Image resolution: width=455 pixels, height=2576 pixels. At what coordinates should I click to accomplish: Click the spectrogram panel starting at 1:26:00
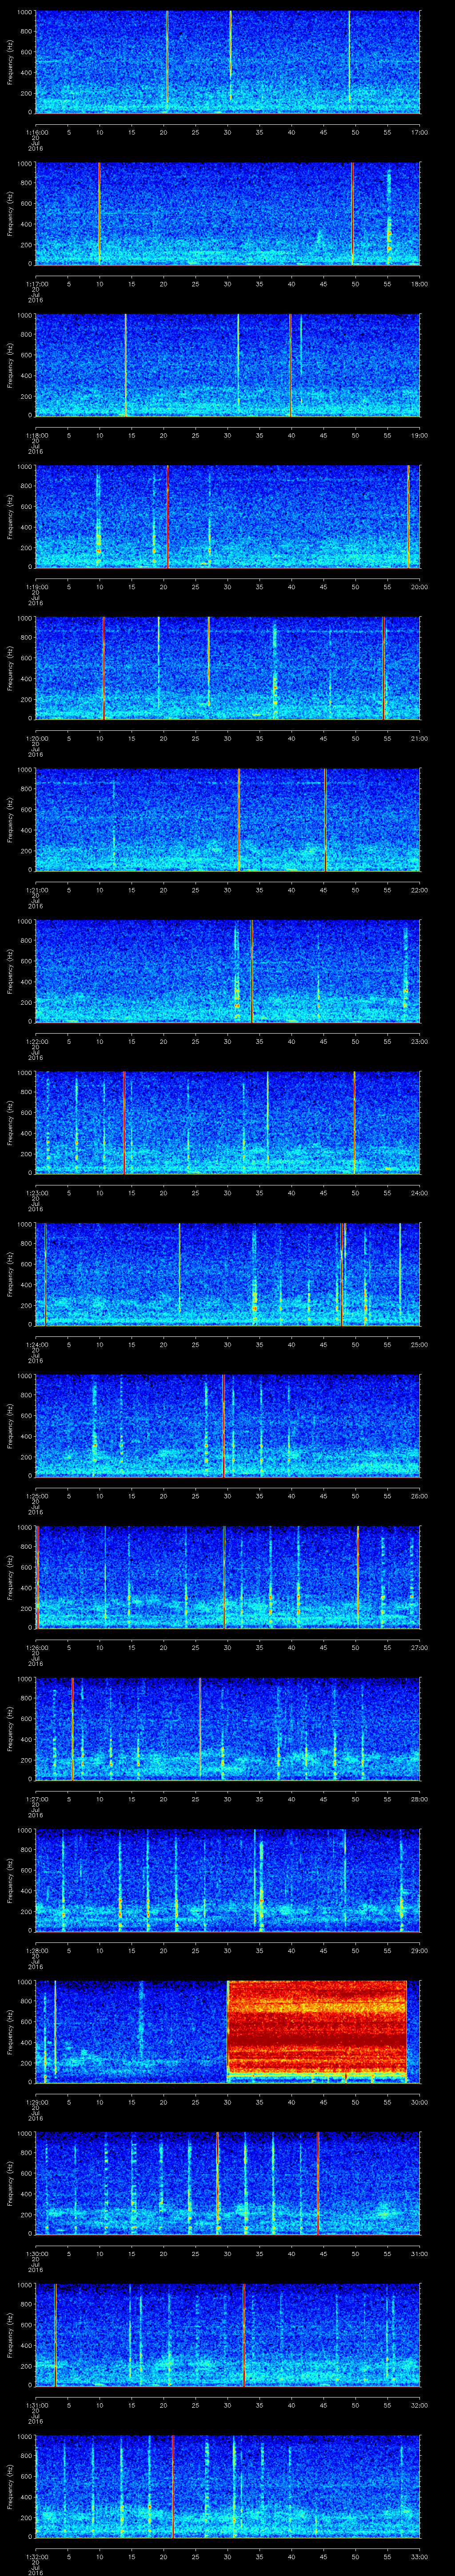(228, 1577)
